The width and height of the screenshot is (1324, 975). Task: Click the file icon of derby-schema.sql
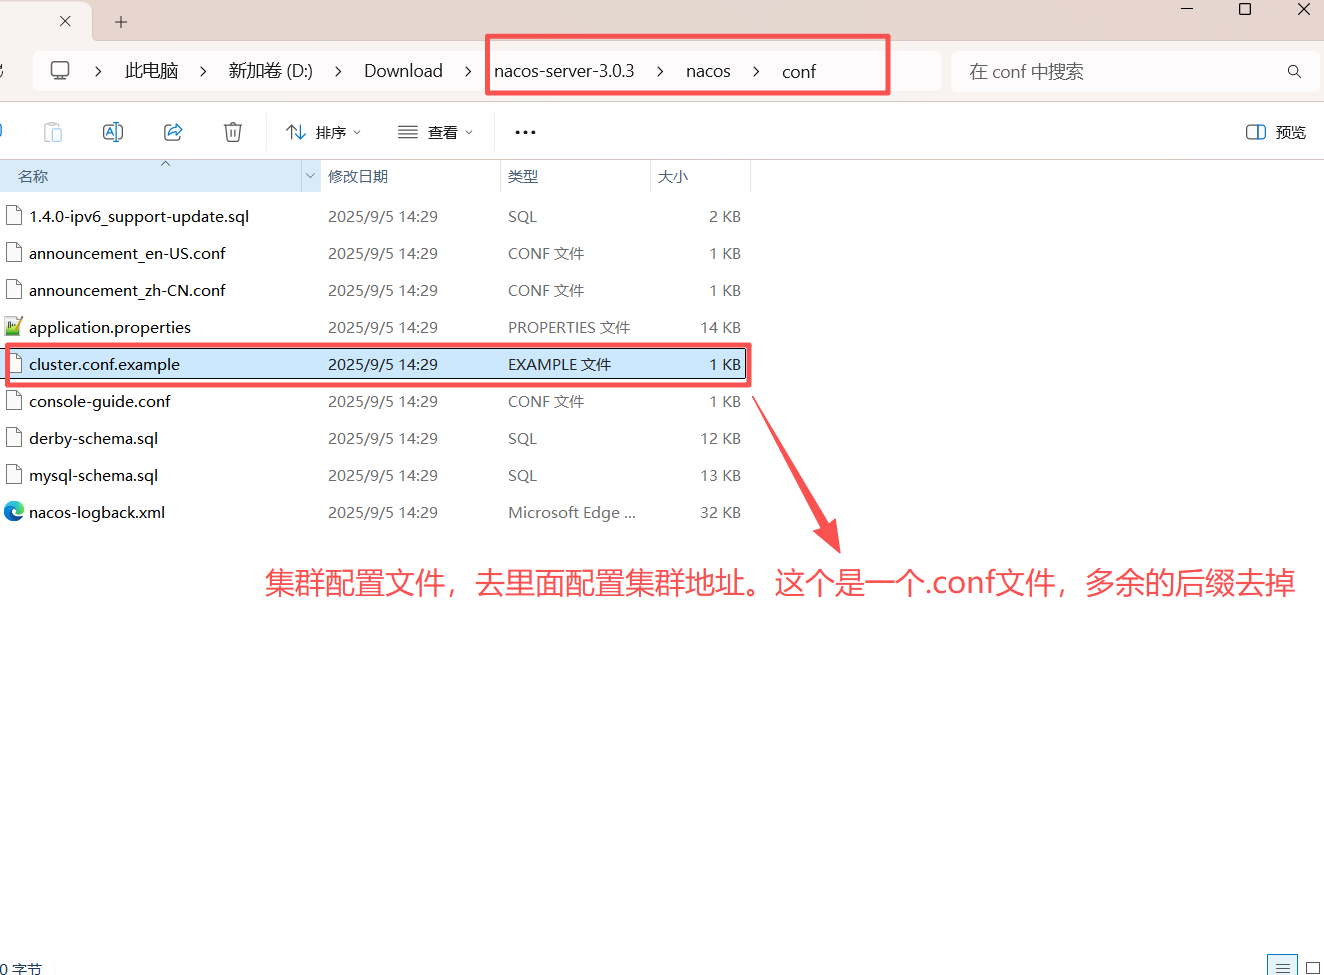tap(14, 438)
